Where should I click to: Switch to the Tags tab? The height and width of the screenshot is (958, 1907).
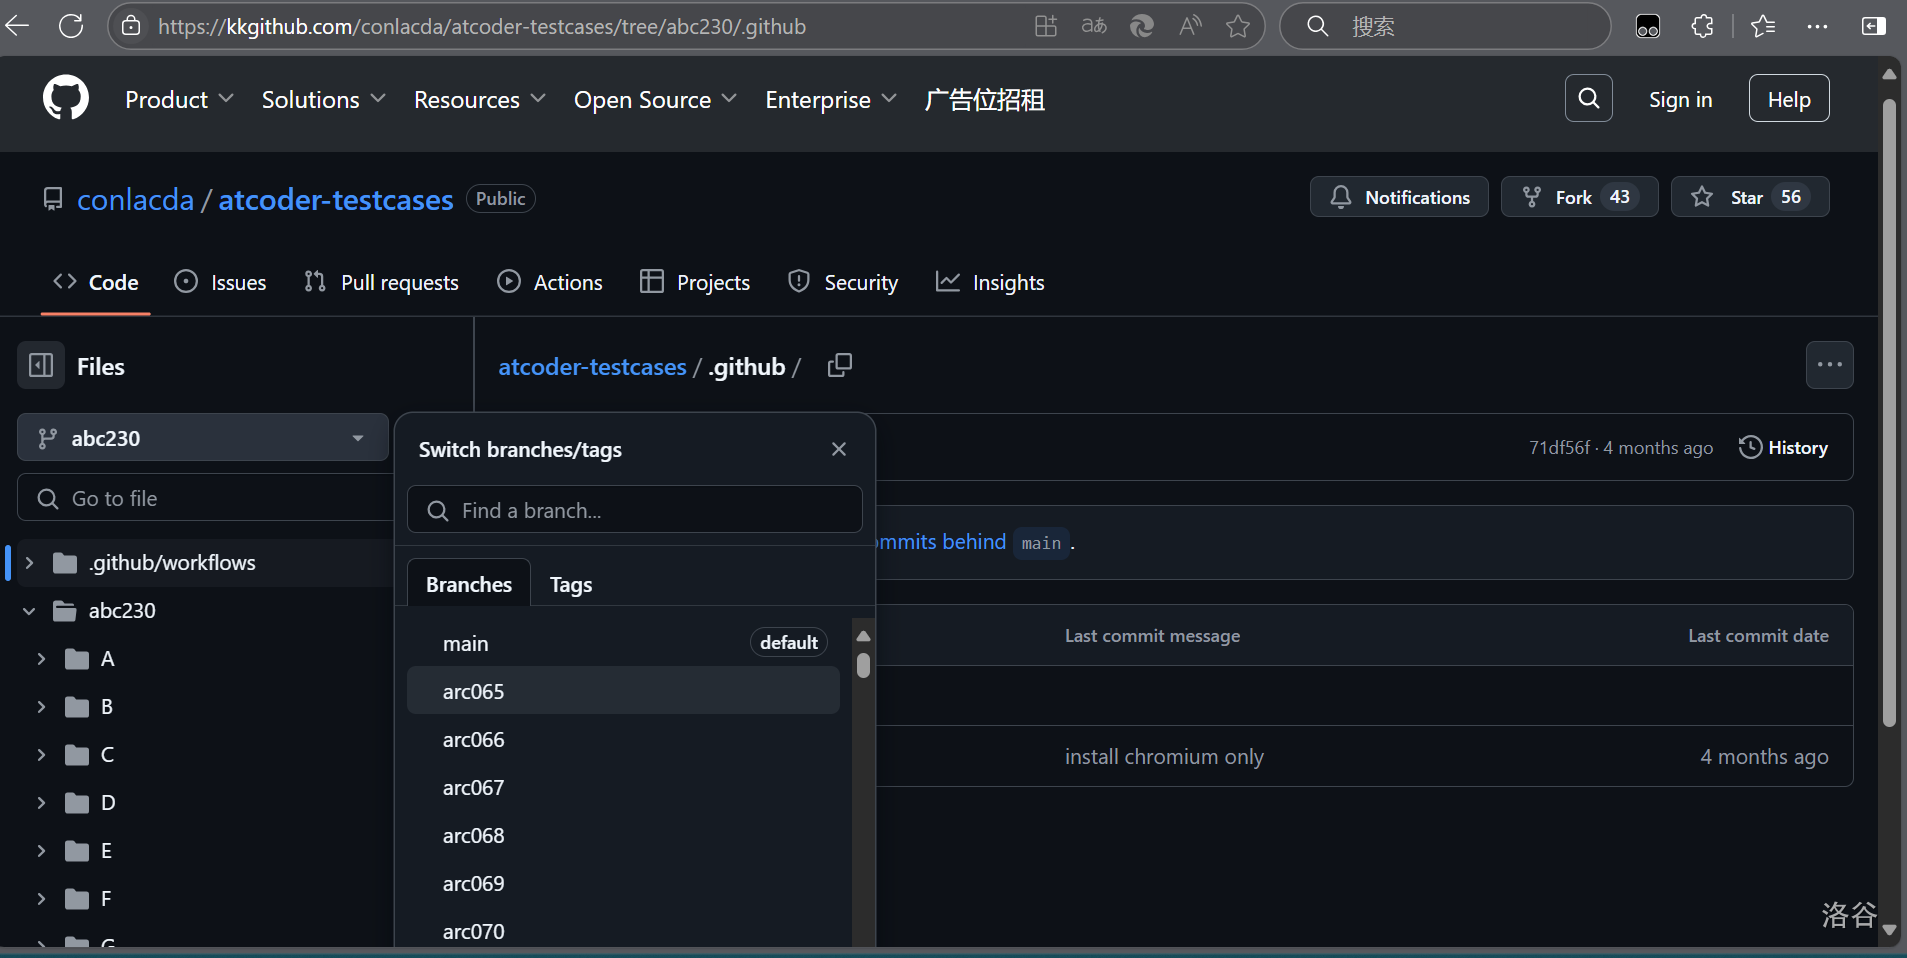point(571,585)
